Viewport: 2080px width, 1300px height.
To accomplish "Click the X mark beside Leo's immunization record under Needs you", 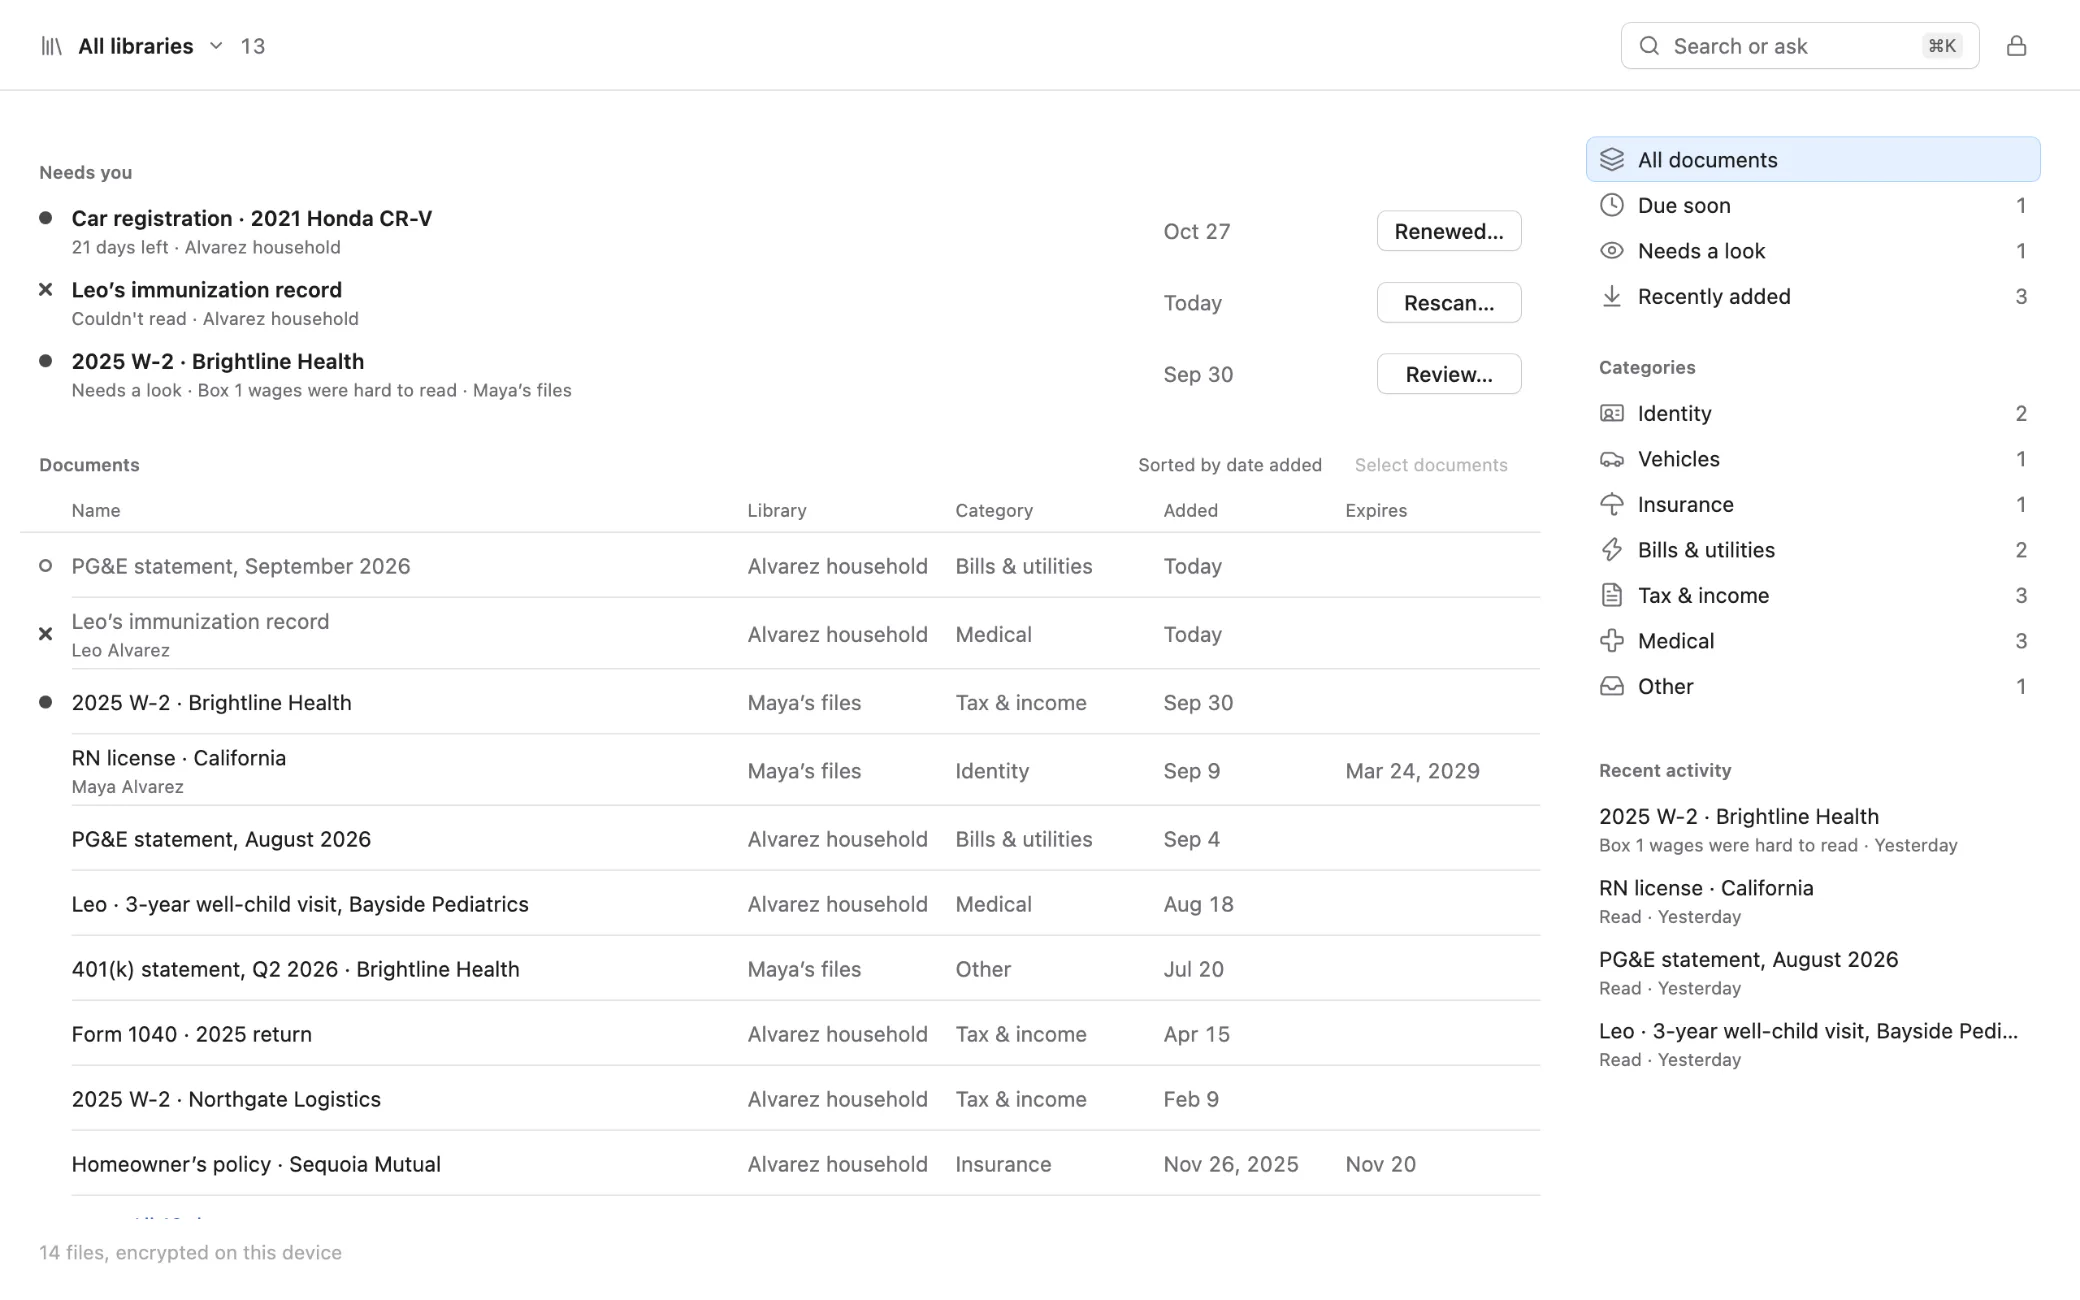I will (45, 290).
